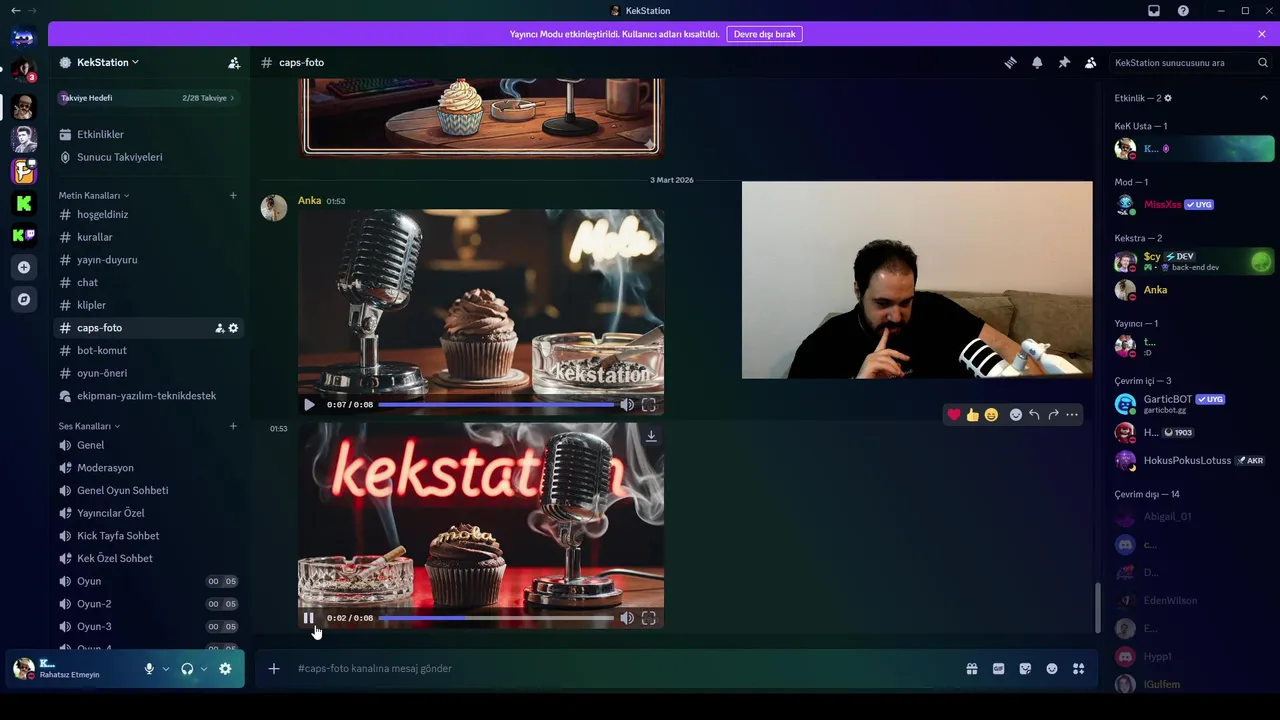Switch to the chat channel
1280x720 pixels.
(148, 282)
